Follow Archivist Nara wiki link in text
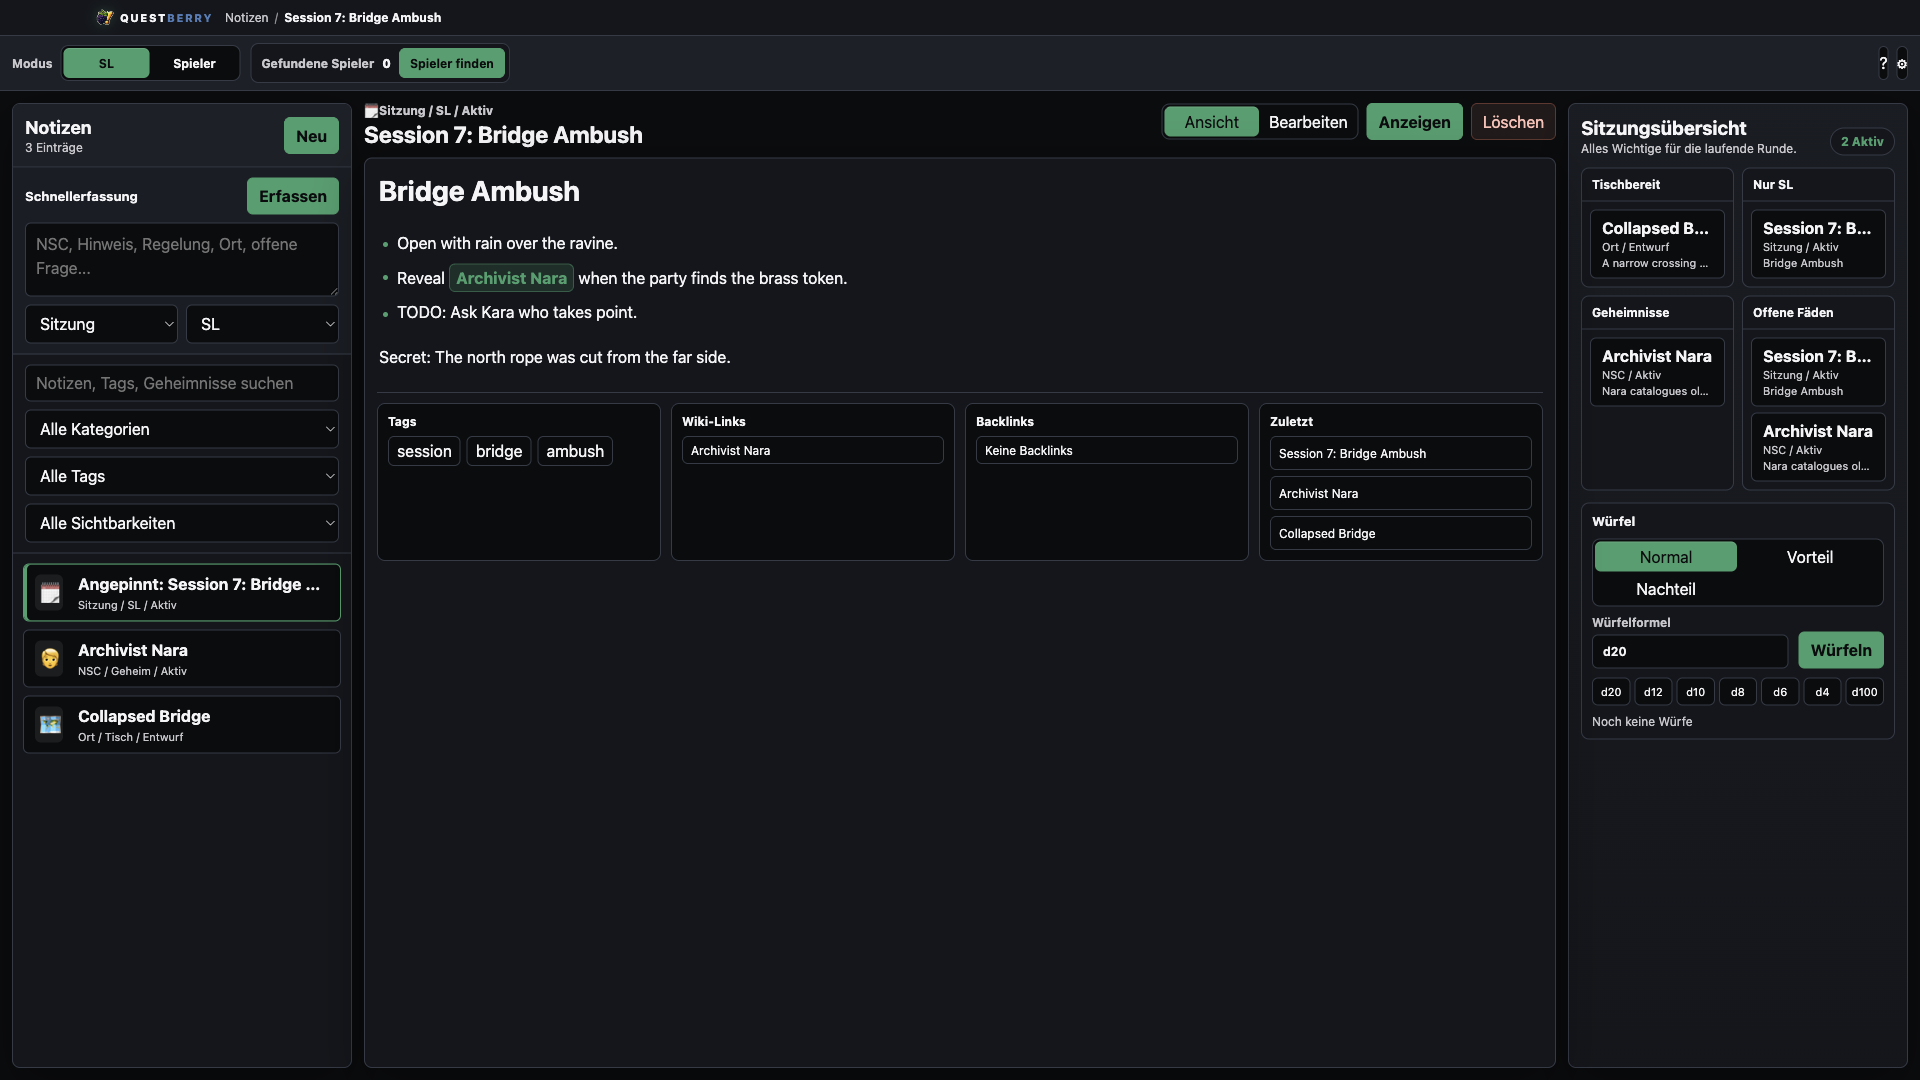The height and width of the screenshot is (1080, 1920). coord(511,278)
